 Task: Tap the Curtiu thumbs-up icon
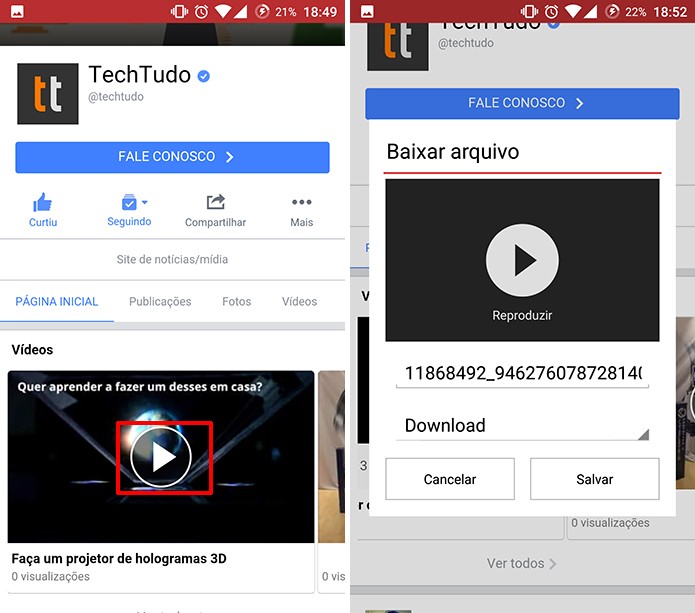43,203
